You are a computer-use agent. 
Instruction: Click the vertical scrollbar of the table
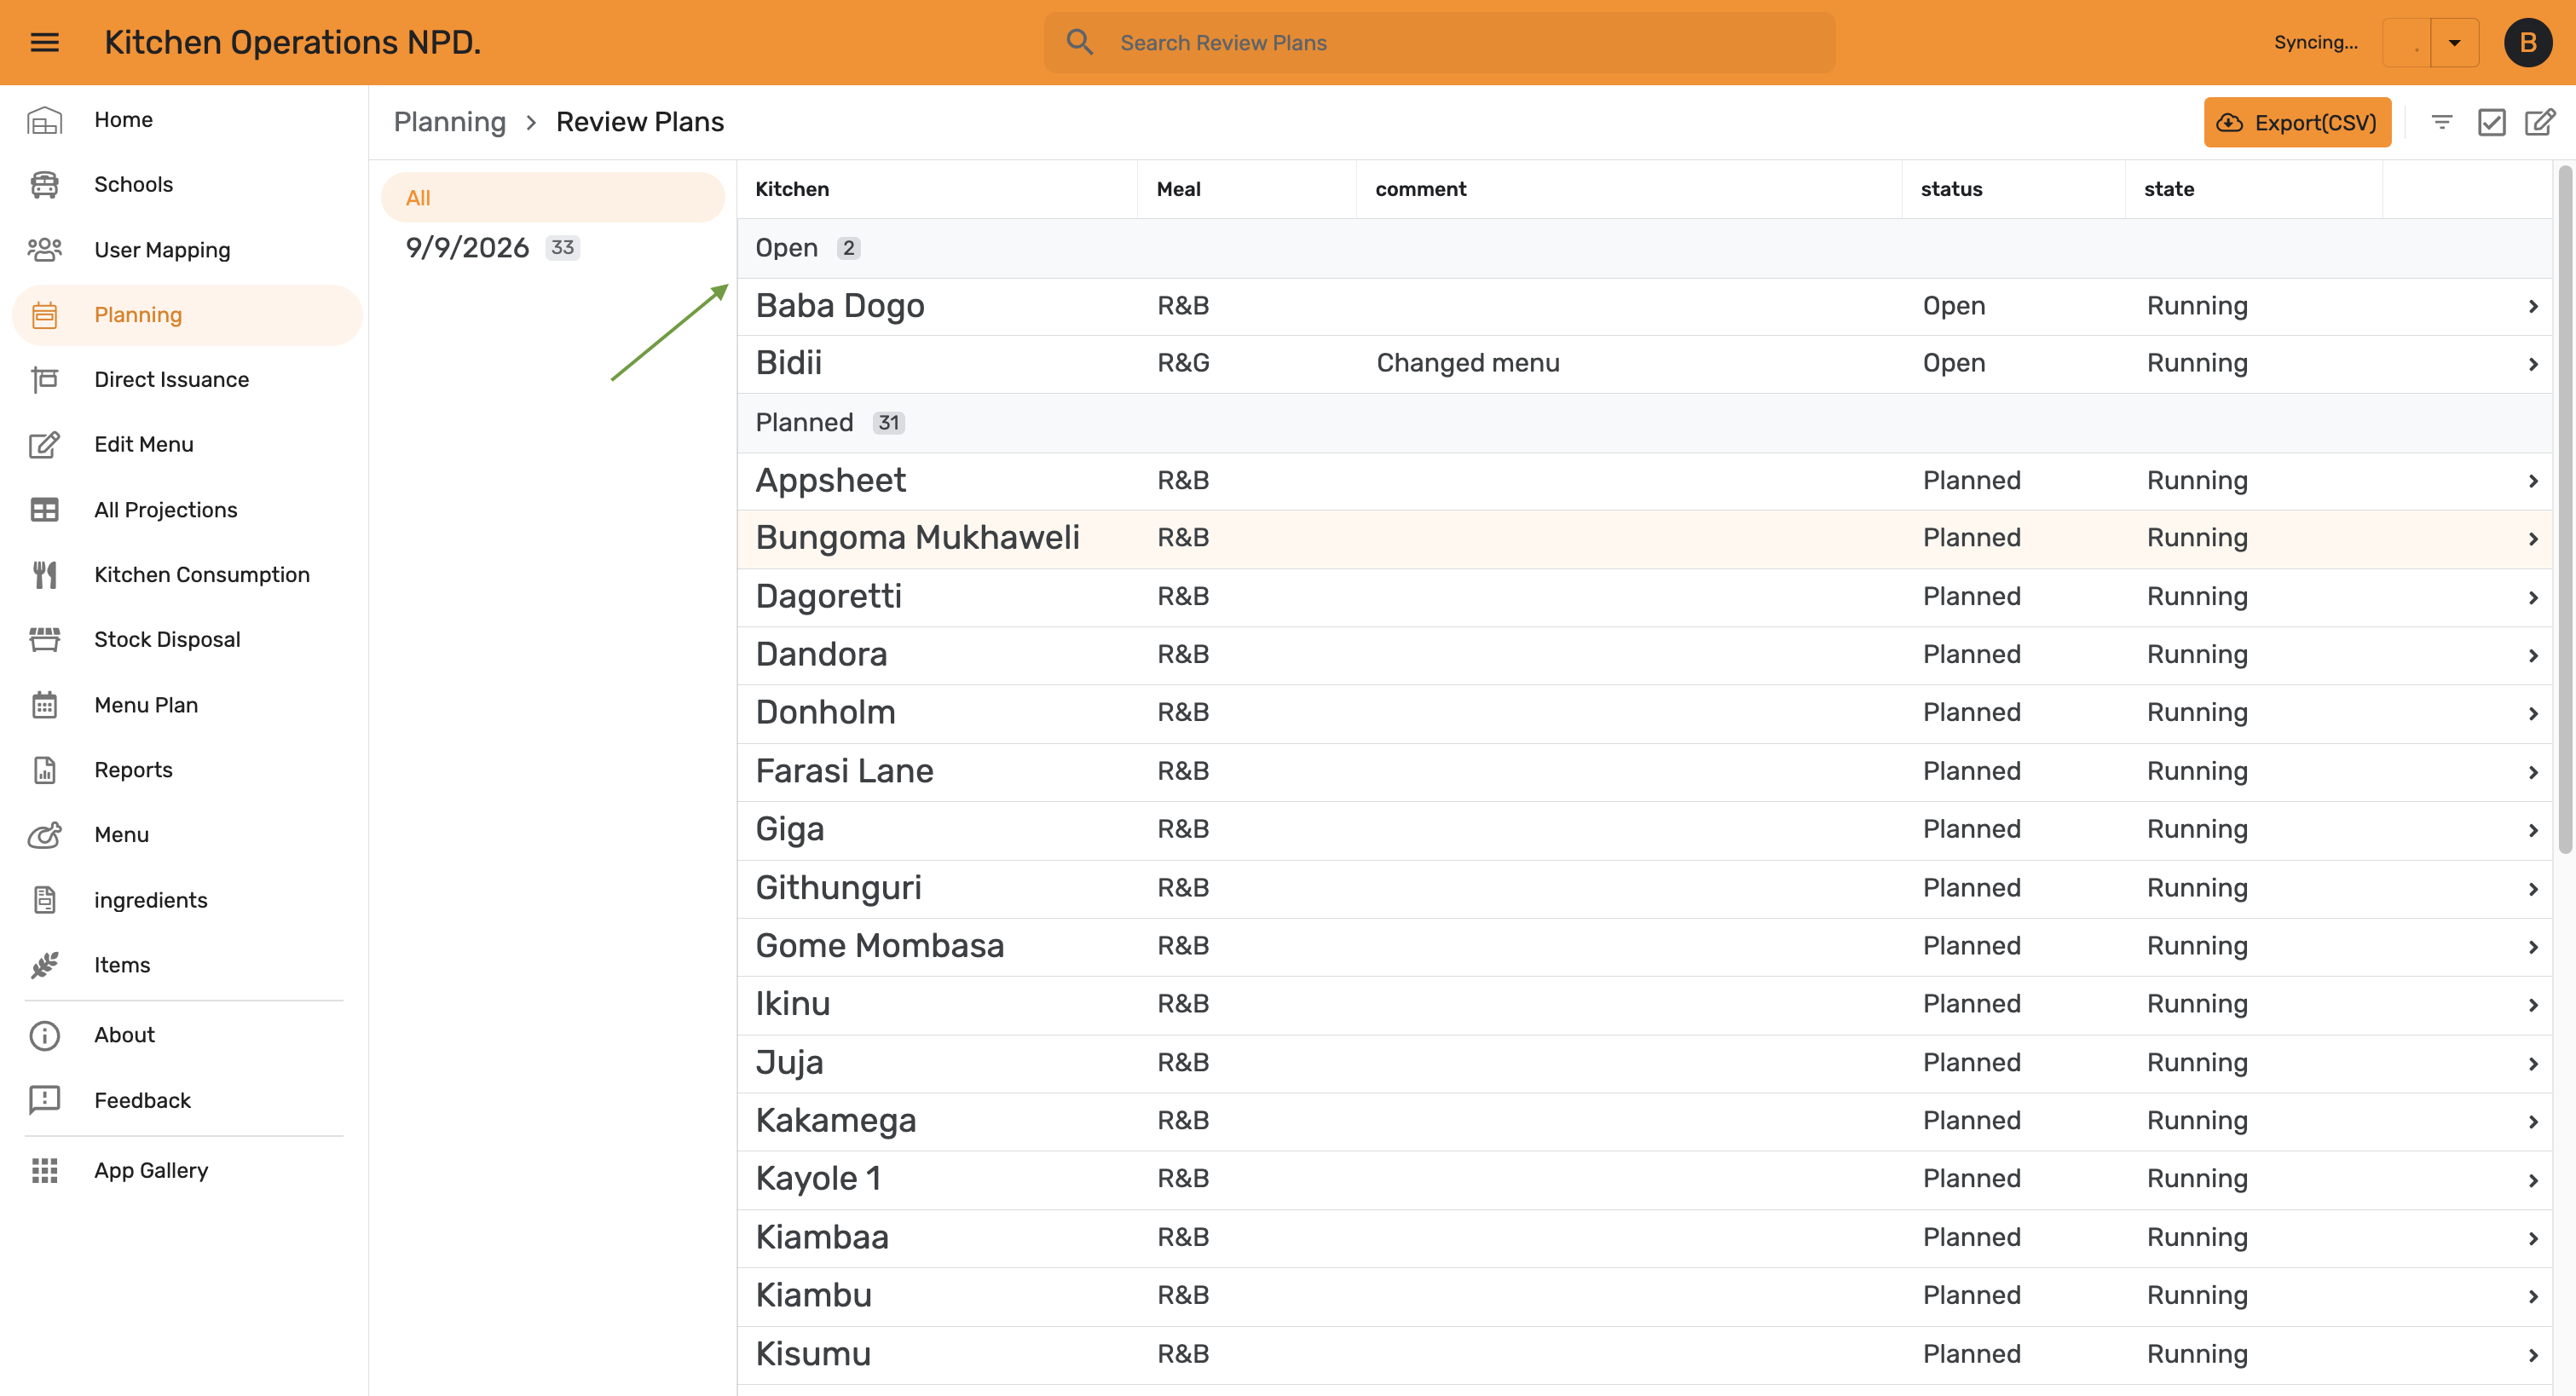click(2564, 510)
